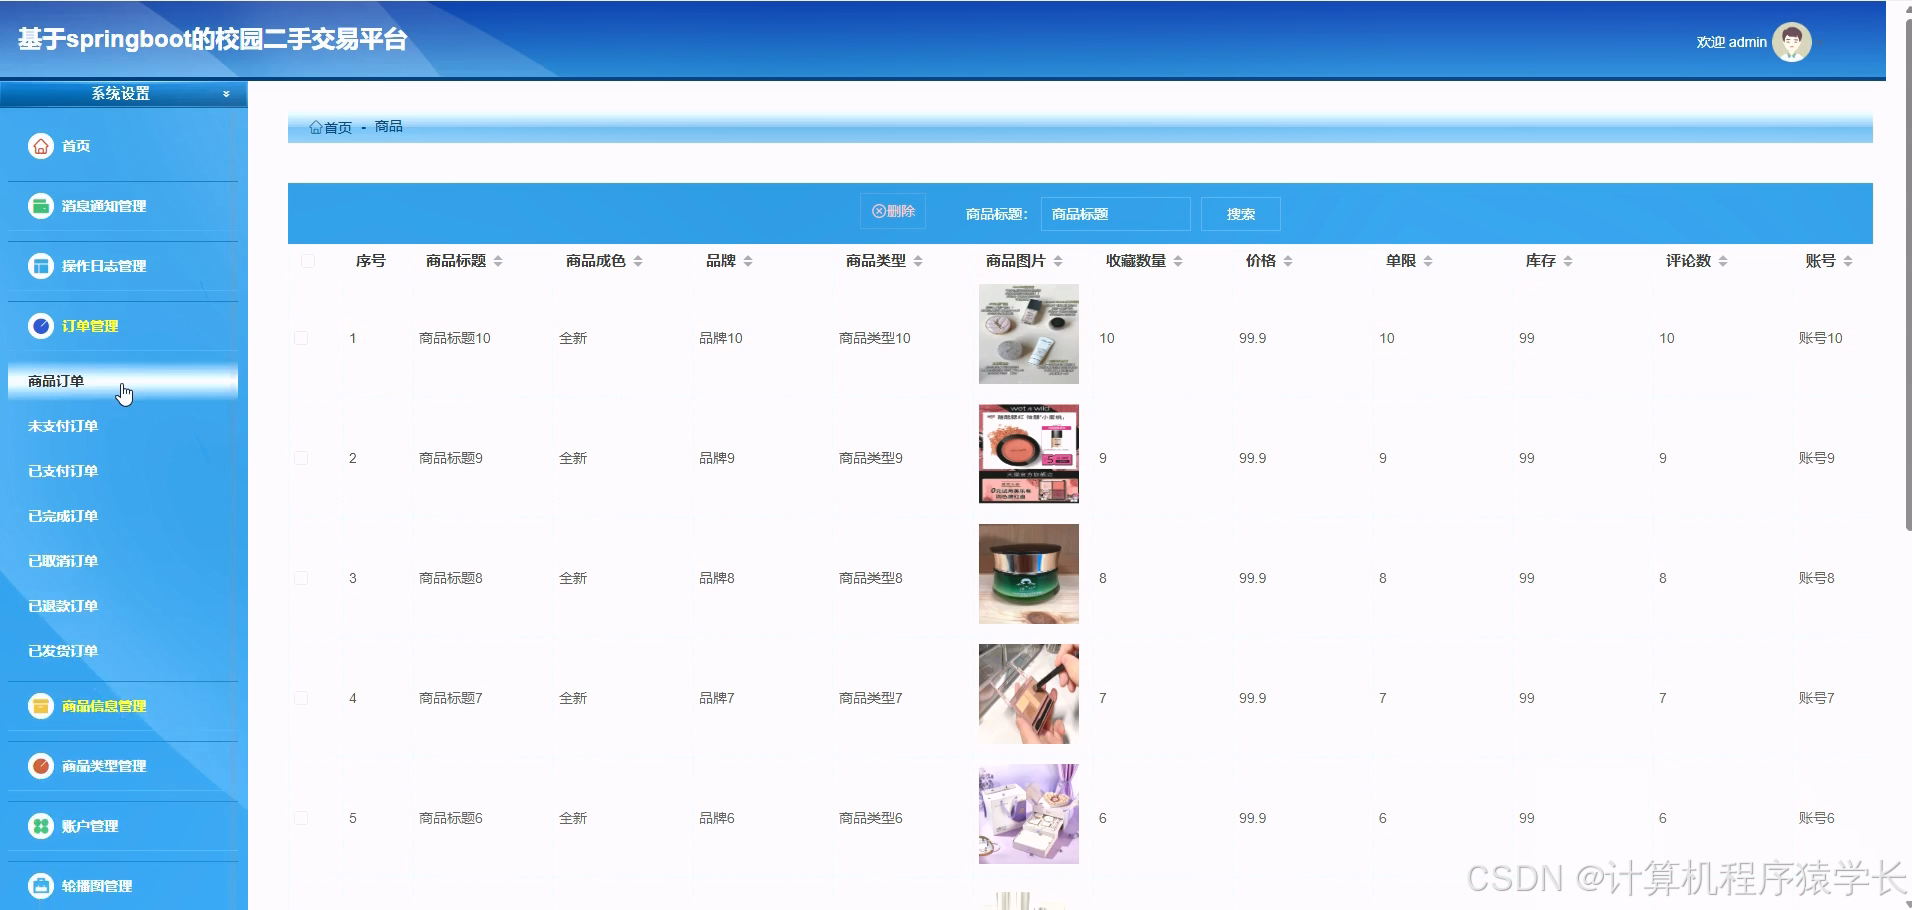Check the row for 商品标题9
Viewport: 1912px width, 910px height.
[301, 458]
